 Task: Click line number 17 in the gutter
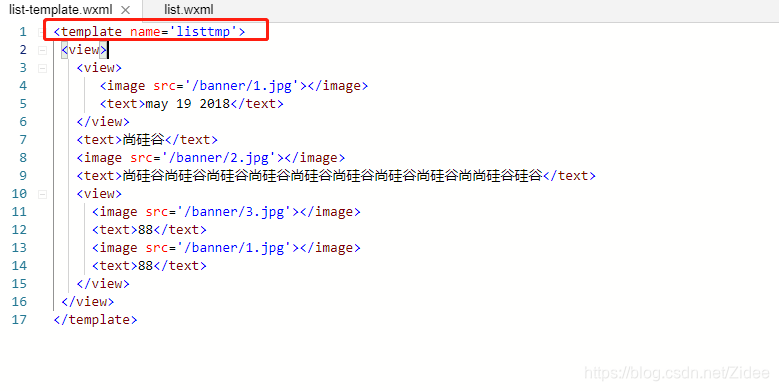pyautogui.click(x=19, y=319)
